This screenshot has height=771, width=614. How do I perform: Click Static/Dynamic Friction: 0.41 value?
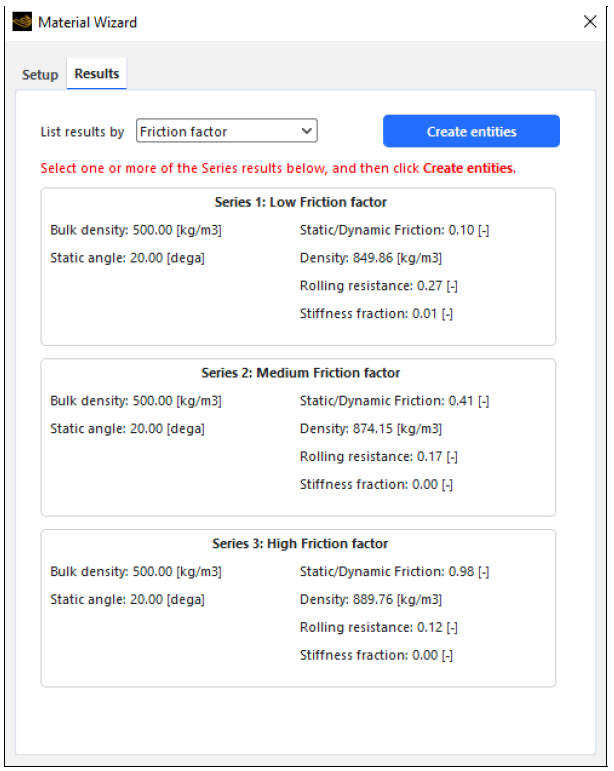click(394, 401)
